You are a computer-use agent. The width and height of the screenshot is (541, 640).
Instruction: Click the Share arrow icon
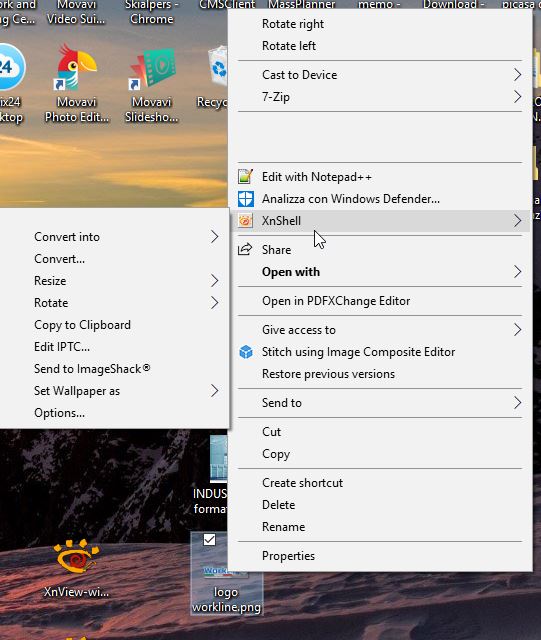(245, 249)
